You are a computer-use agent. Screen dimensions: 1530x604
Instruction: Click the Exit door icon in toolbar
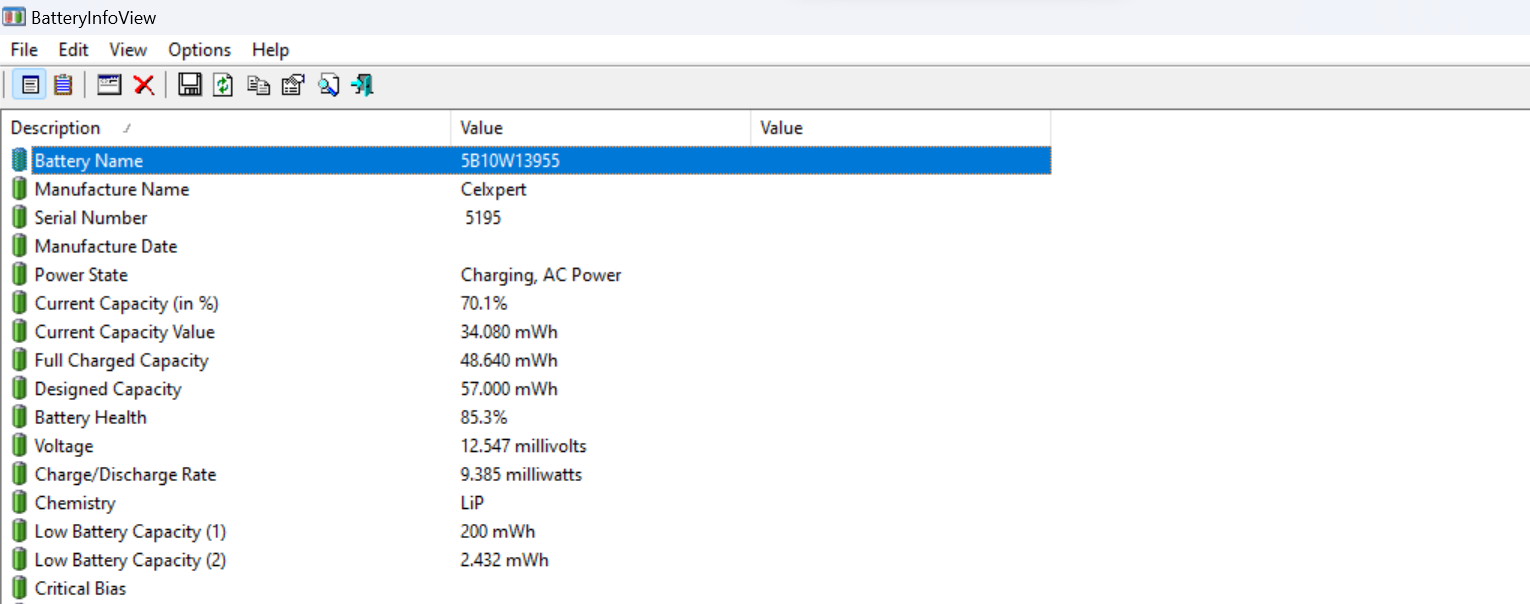(362, 85)
